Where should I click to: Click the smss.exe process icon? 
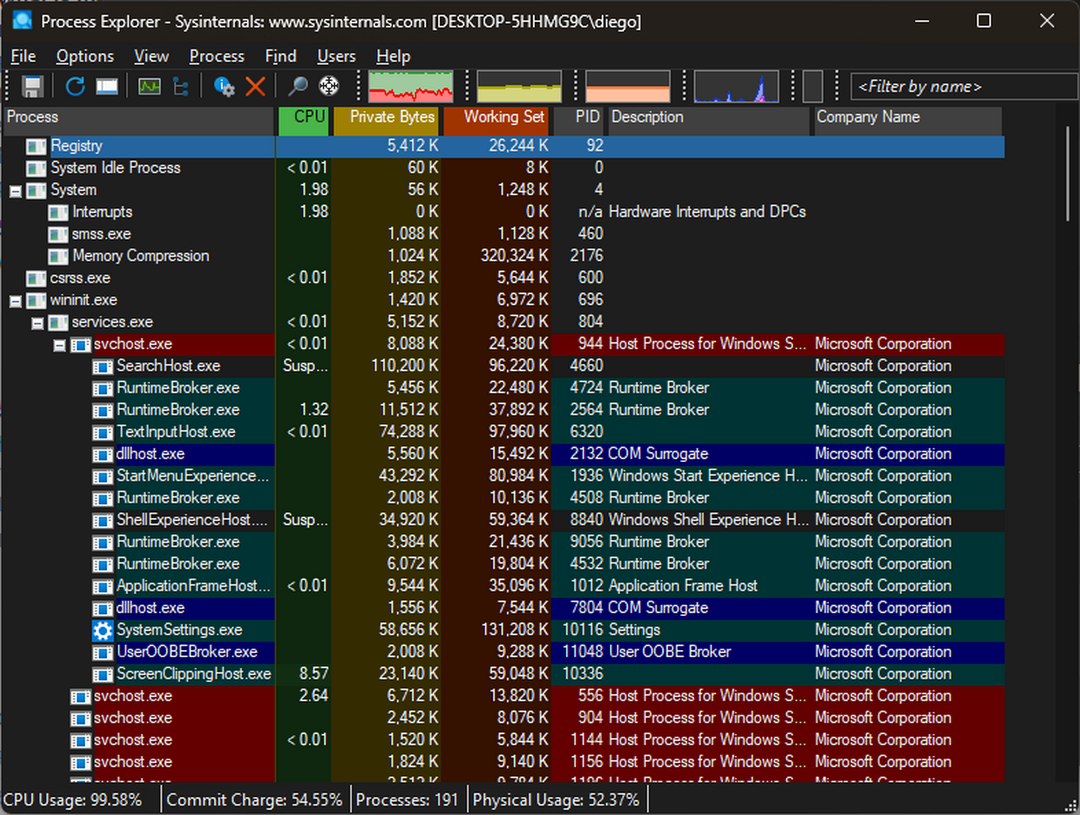(x=58, y=234)
